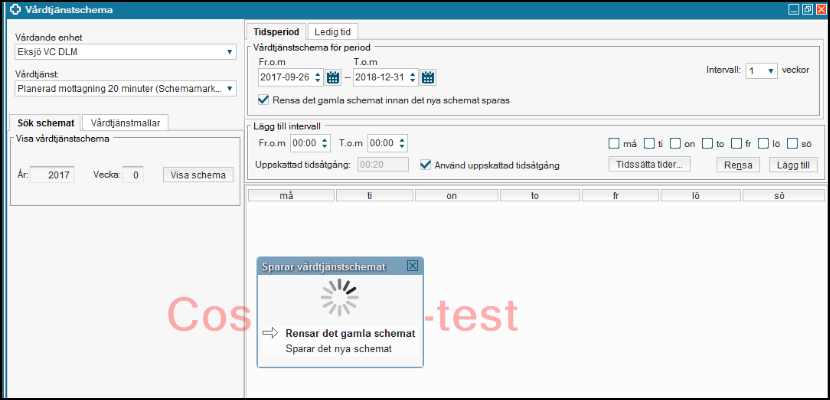Click the Vecka input field
This screenshot has width=830, height=400.
(x=133, y=175)
